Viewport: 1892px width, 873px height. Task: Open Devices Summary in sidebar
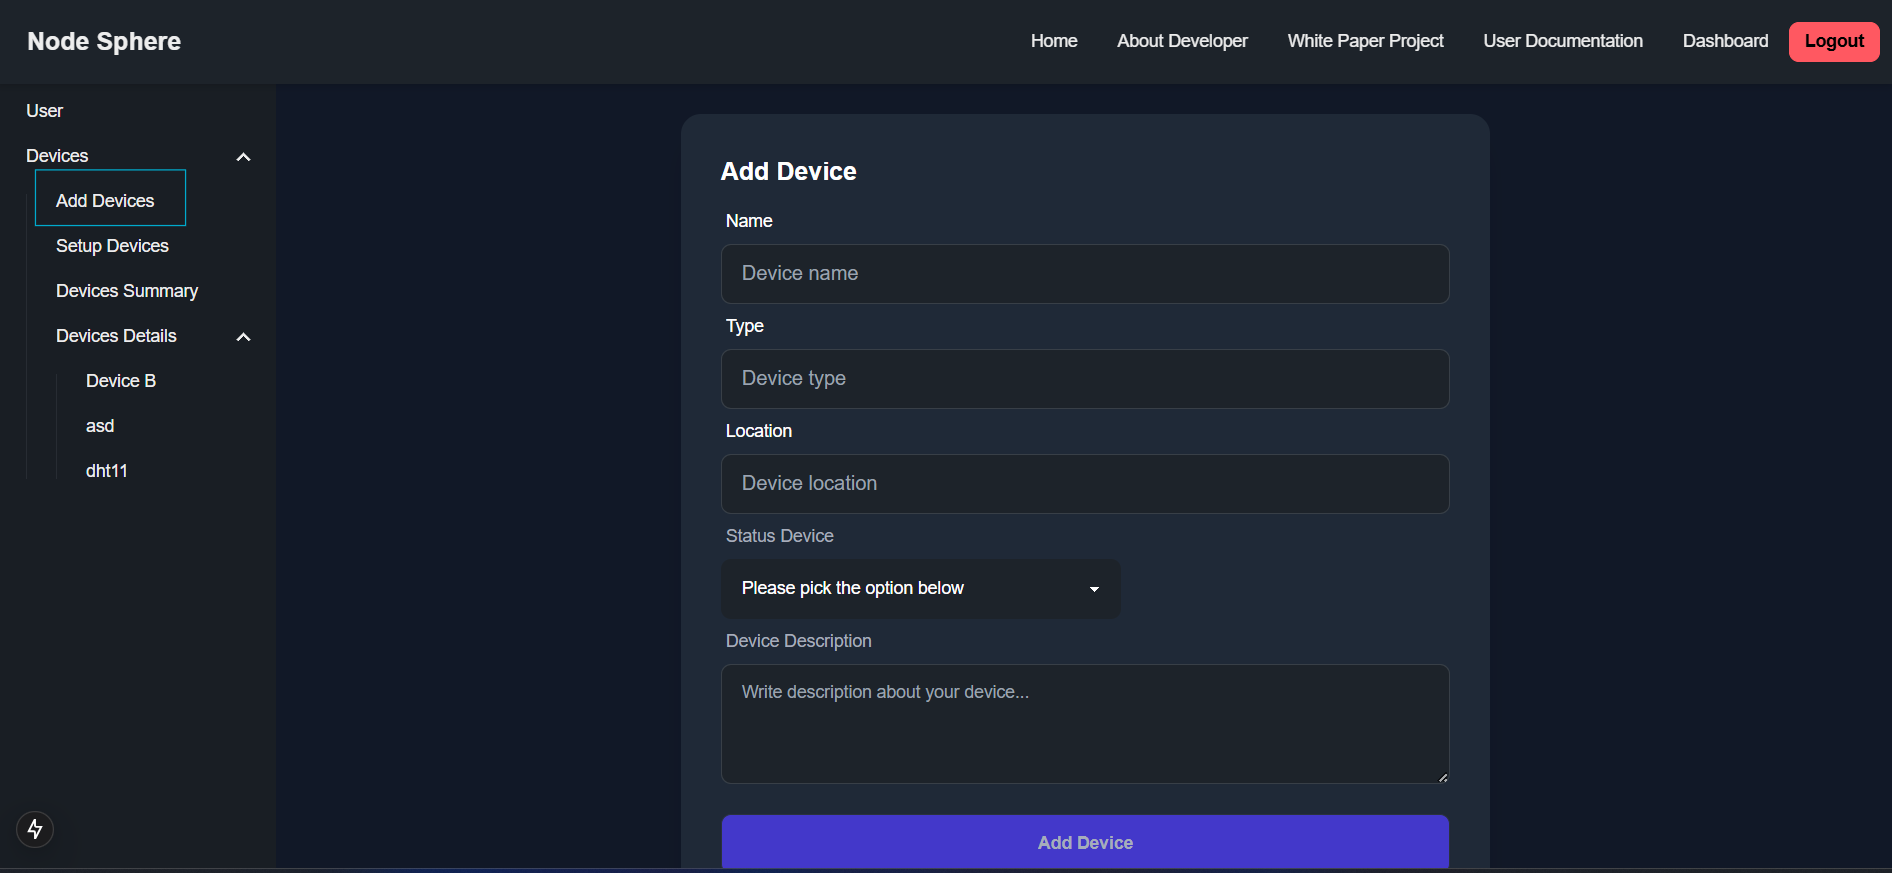(x=127, y=291)
